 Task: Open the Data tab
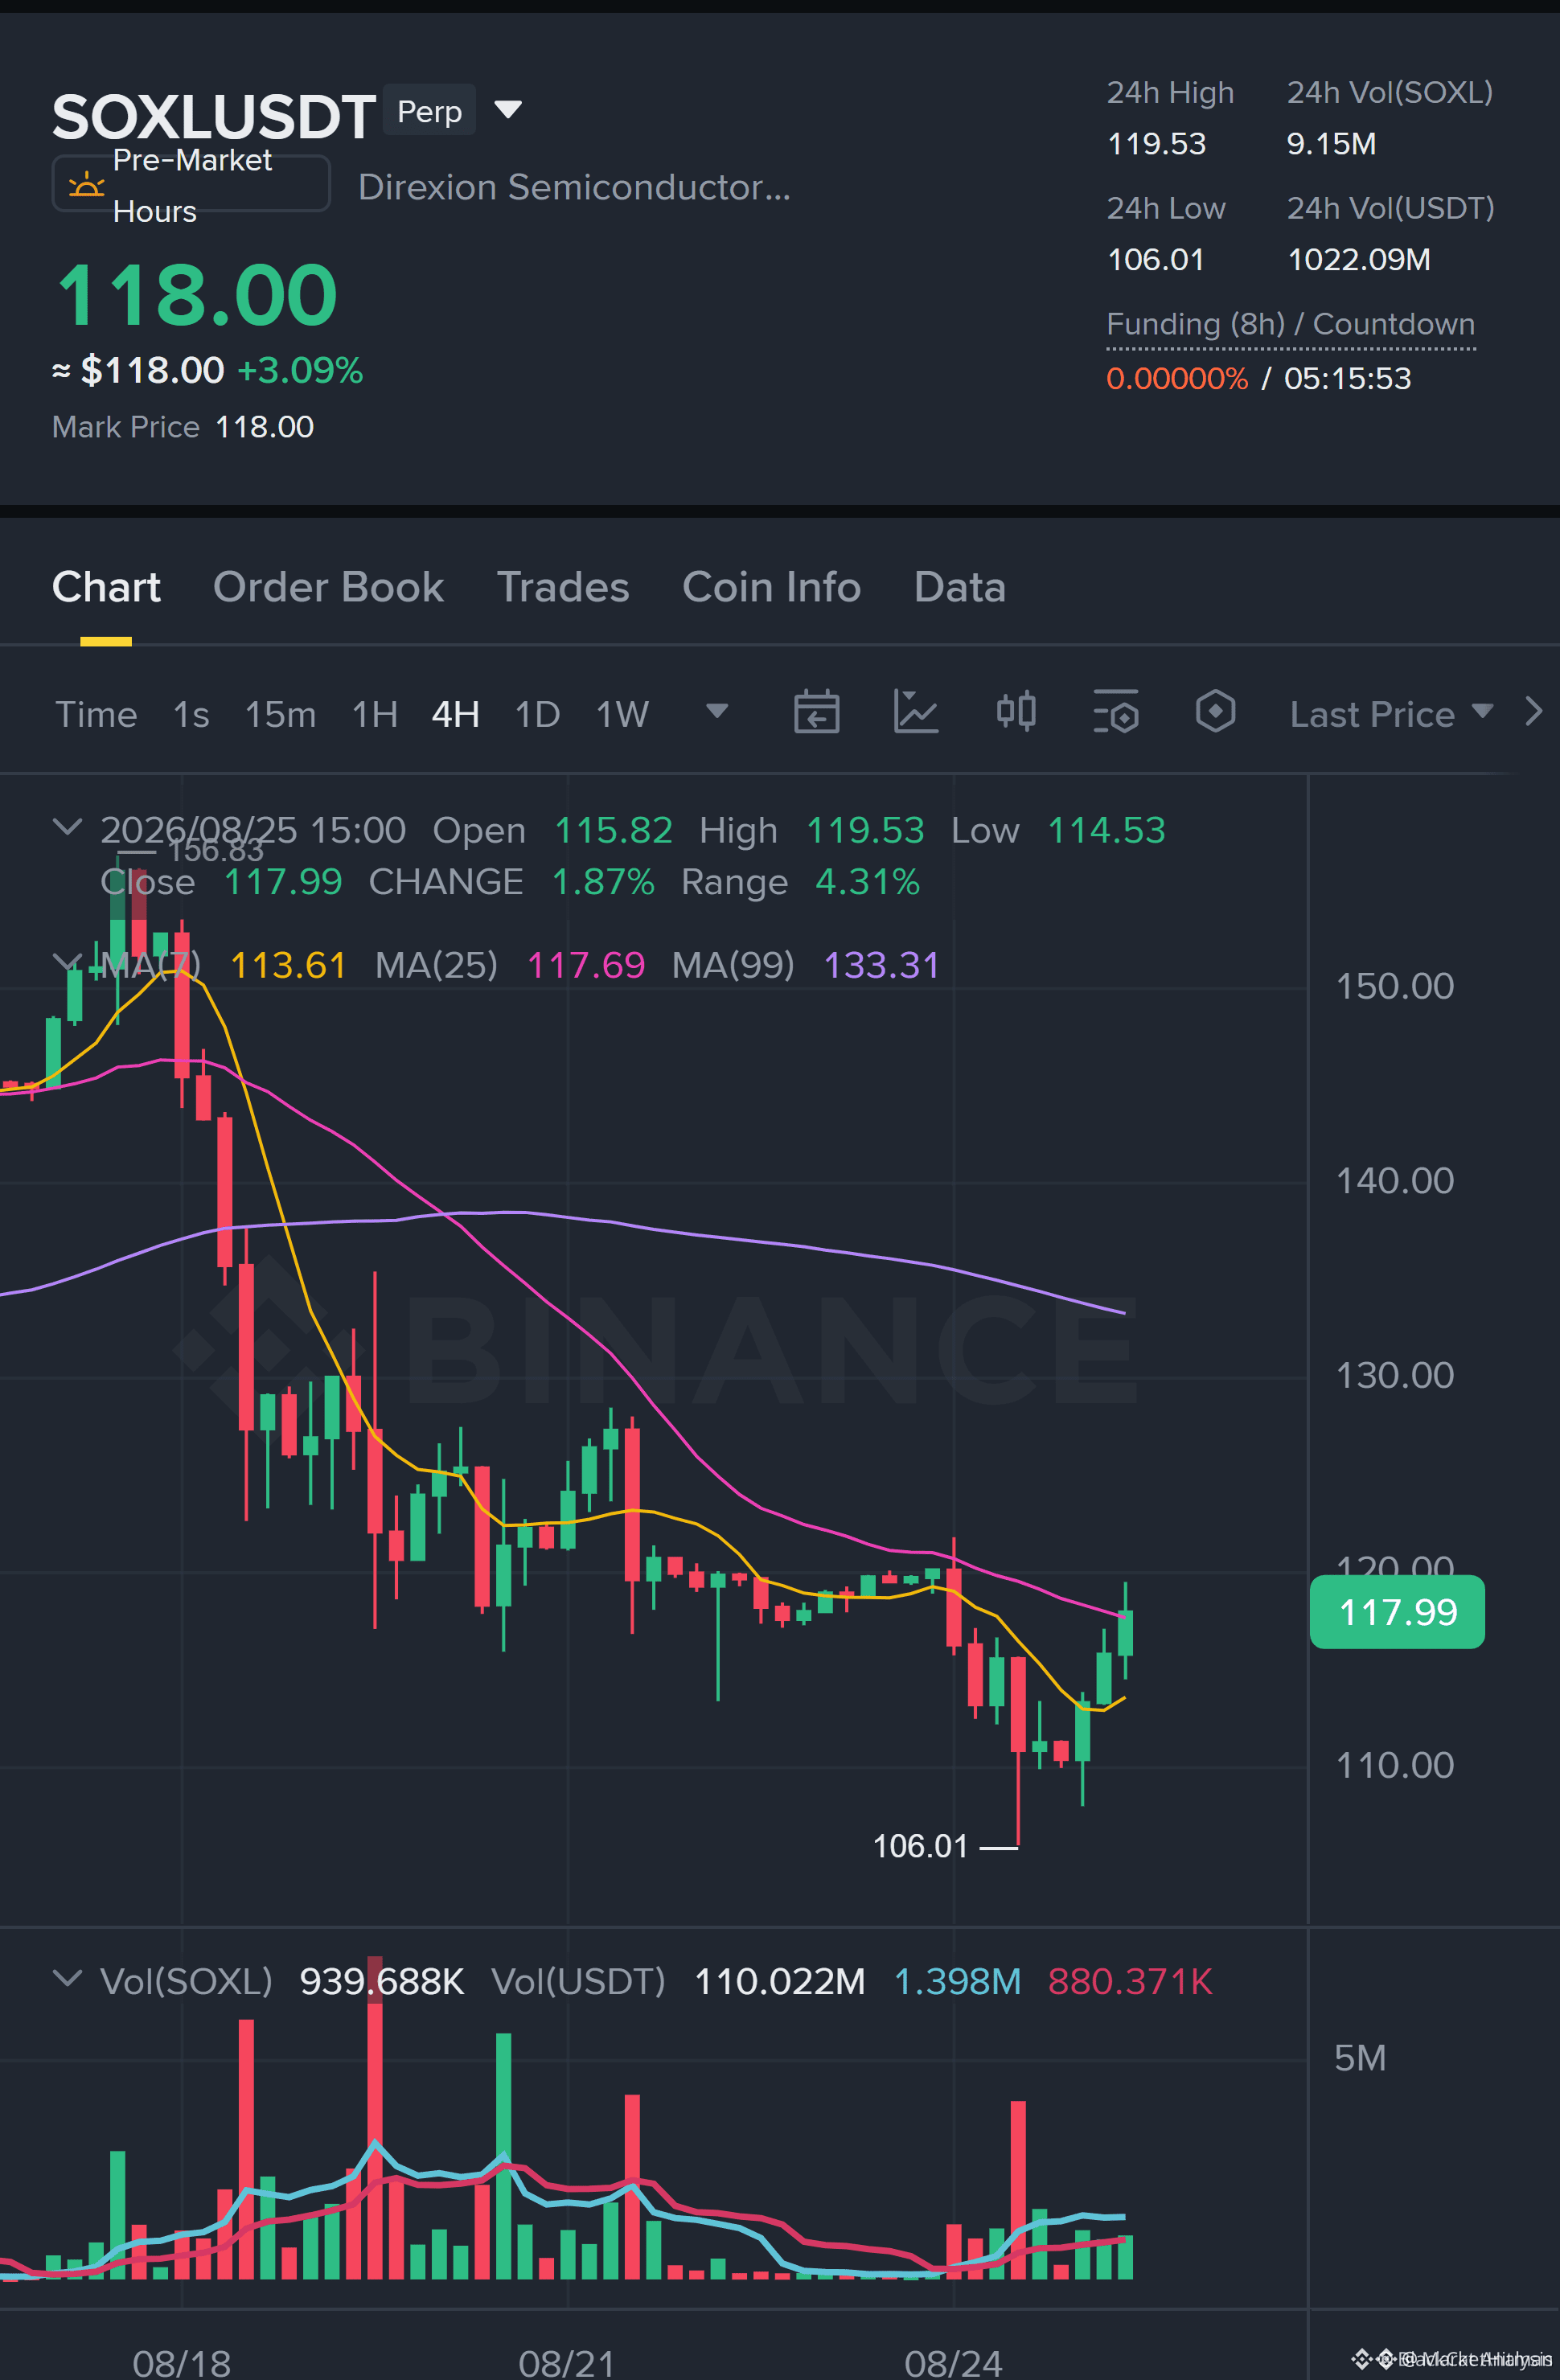pyautogui.click(x=959, y=587)
